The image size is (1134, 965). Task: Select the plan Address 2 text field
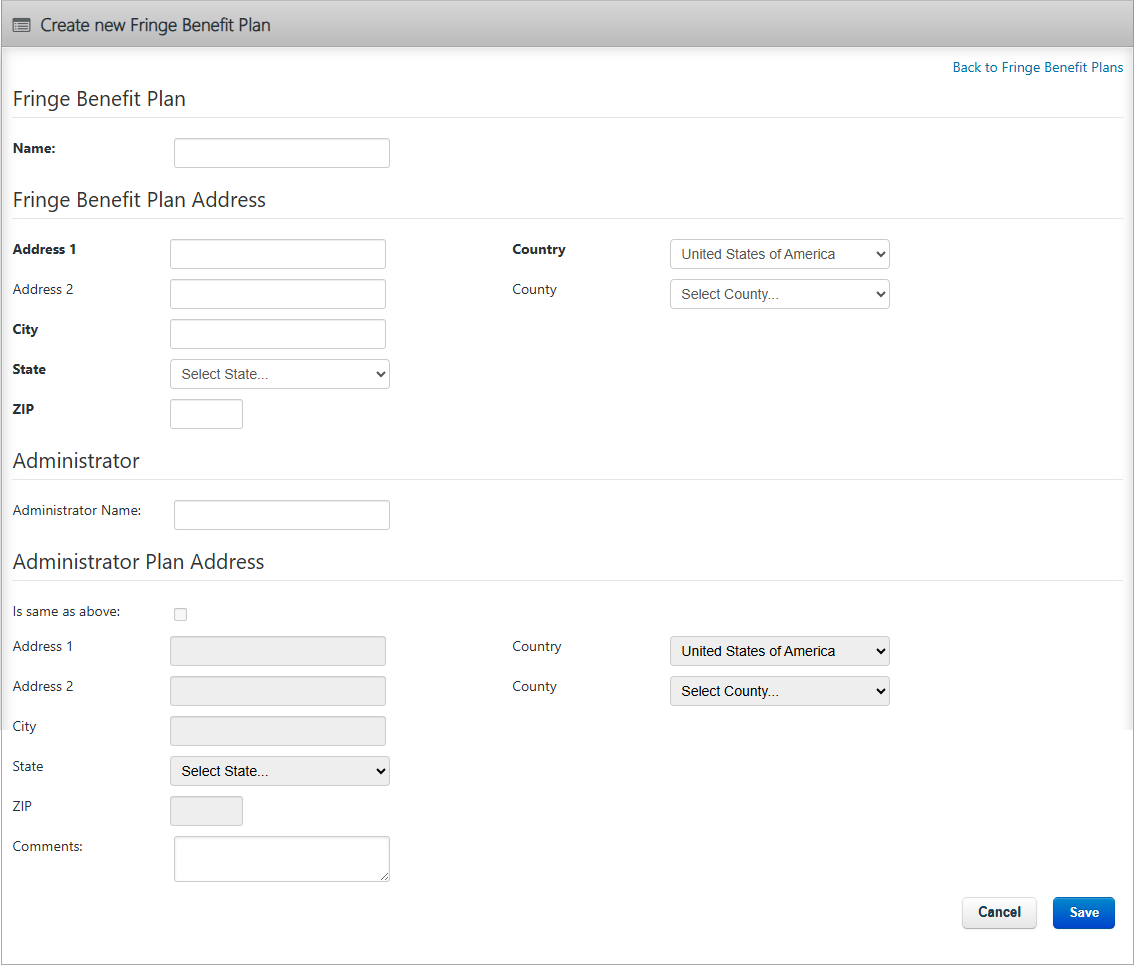coord(277,294)
